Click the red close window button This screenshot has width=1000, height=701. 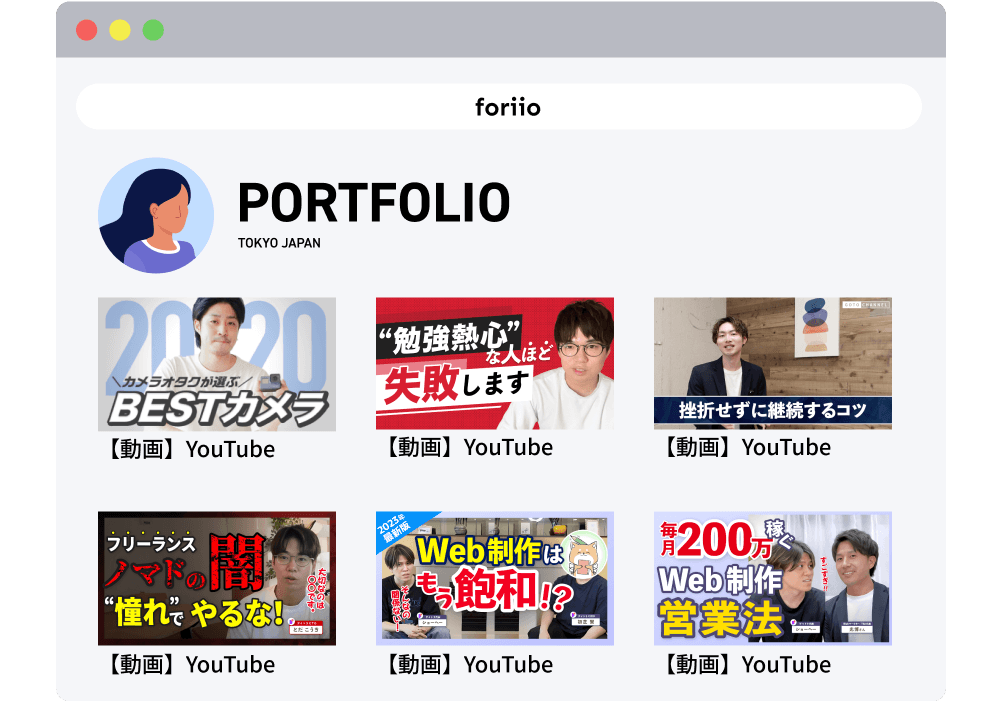click(x=87, y=30)
